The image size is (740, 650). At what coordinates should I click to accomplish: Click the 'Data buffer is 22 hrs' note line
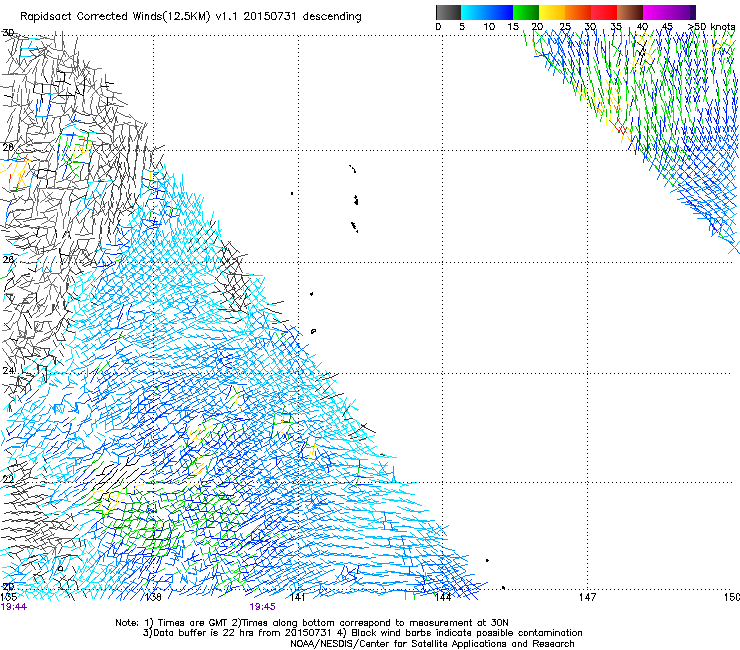(x=362, y=633)
